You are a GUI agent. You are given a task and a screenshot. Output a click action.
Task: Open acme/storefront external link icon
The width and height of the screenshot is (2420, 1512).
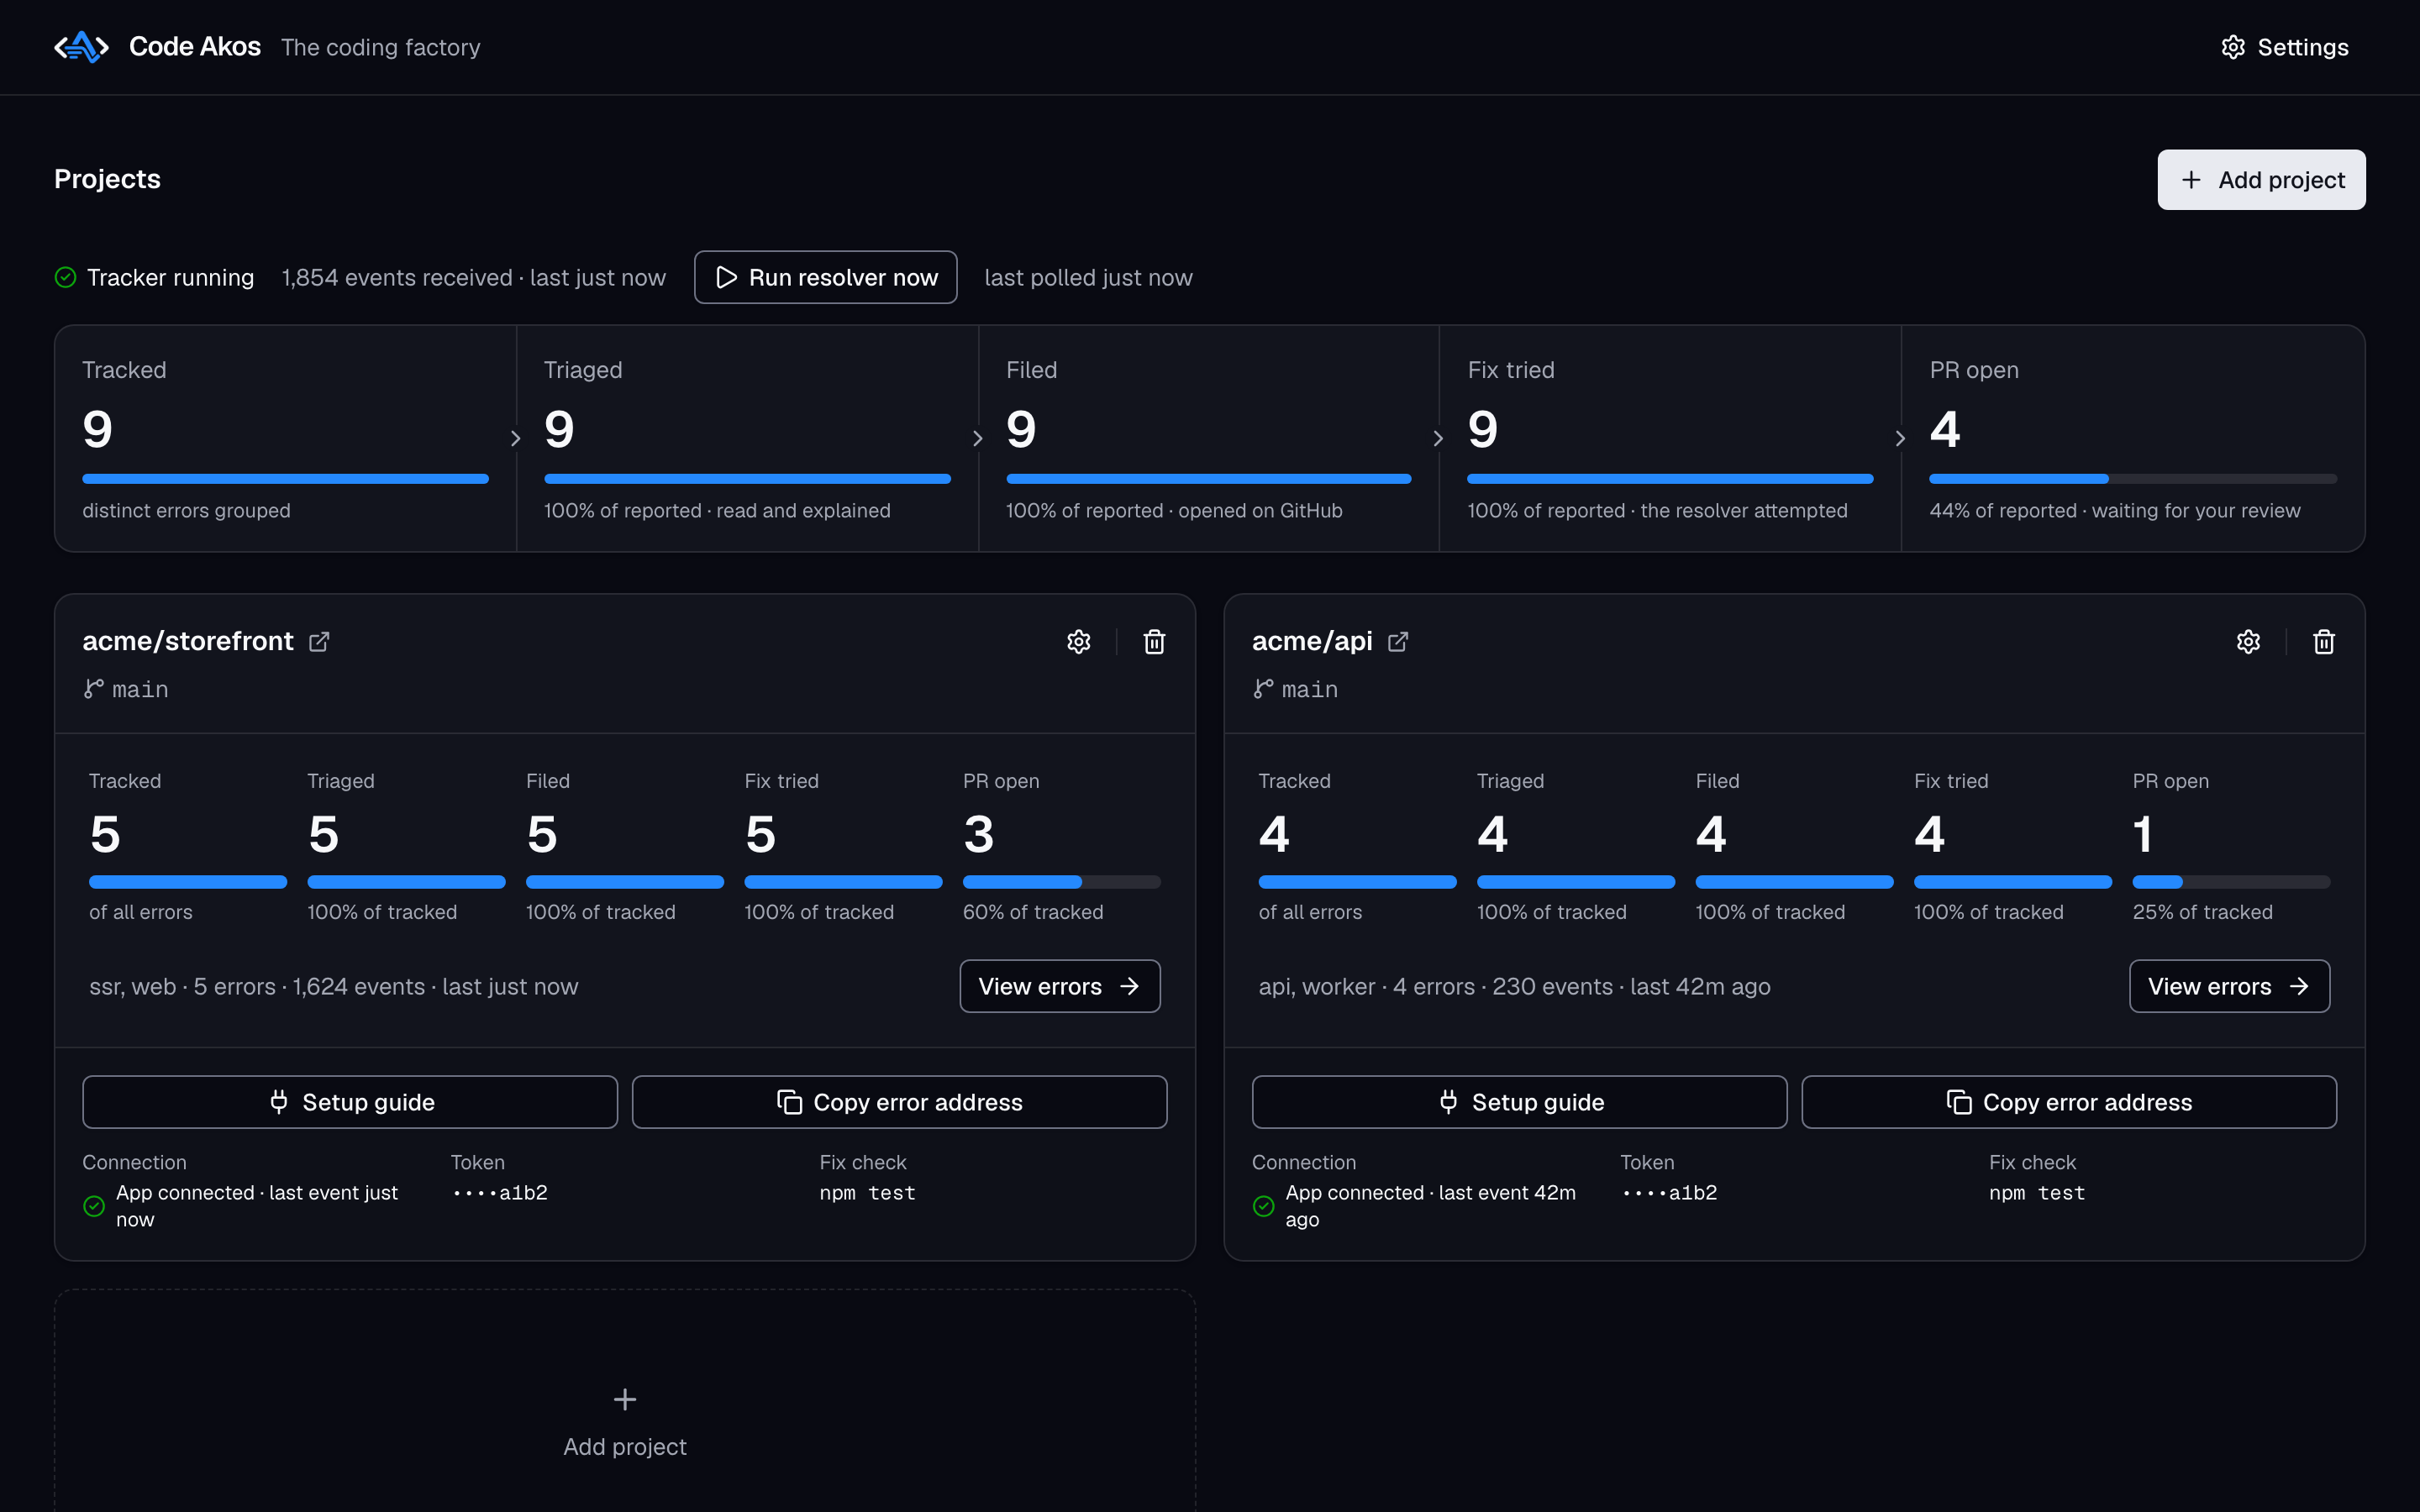[319, 641]
